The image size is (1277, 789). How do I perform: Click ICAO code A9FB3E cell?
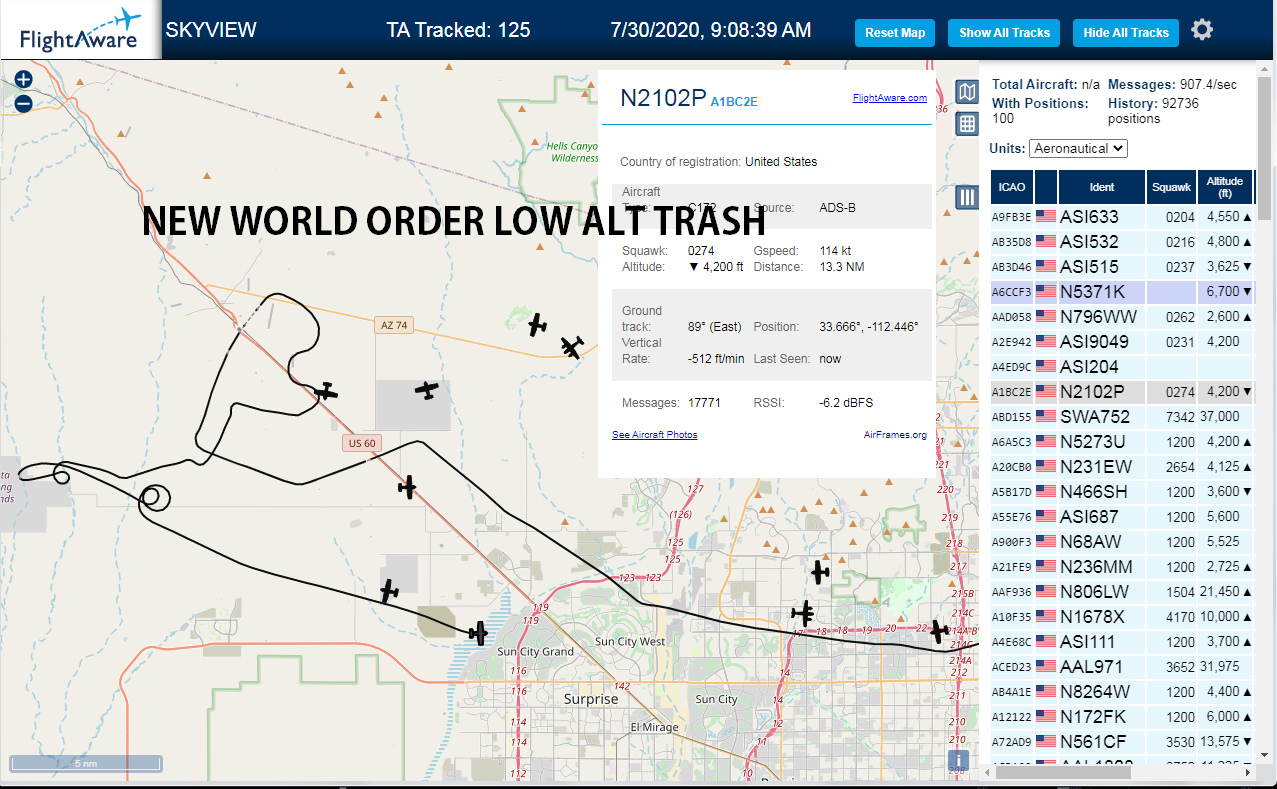pos(1011,217)
